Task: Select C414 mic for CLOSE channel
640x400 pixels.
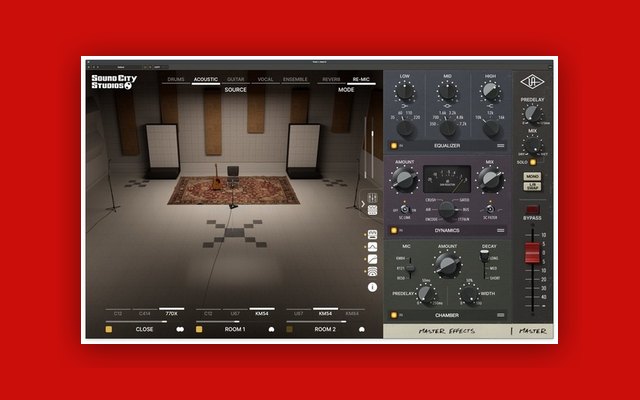Action: [x=144, y=313]
